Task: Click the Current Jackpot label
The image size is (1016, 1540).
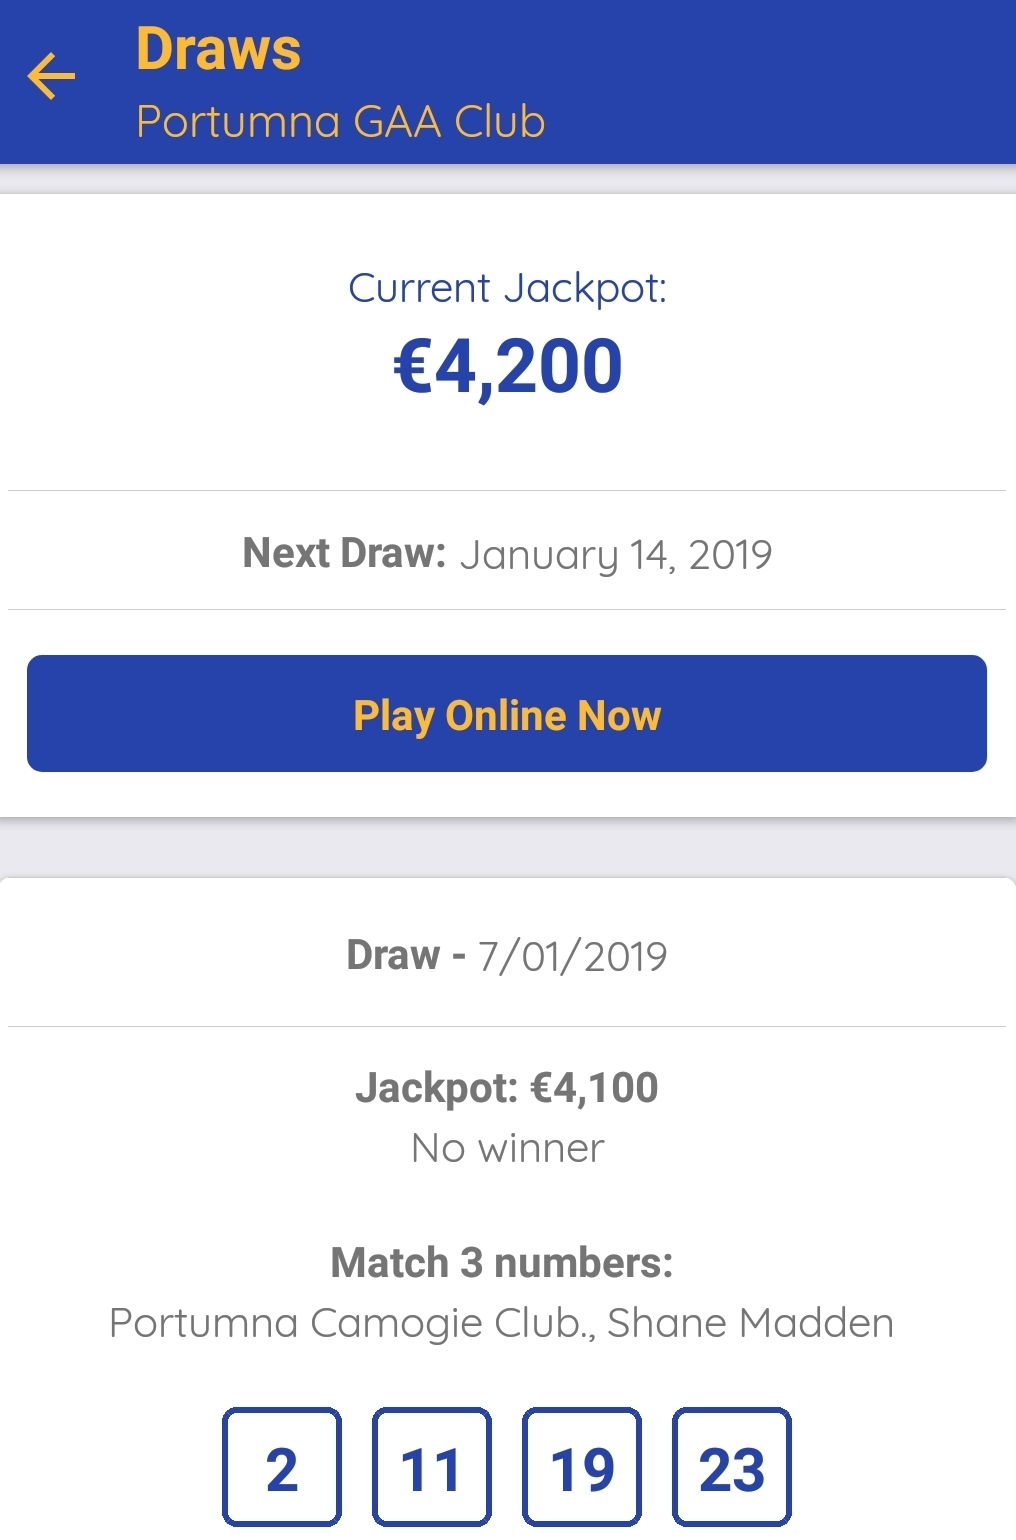Action: [x=507, y=288]
